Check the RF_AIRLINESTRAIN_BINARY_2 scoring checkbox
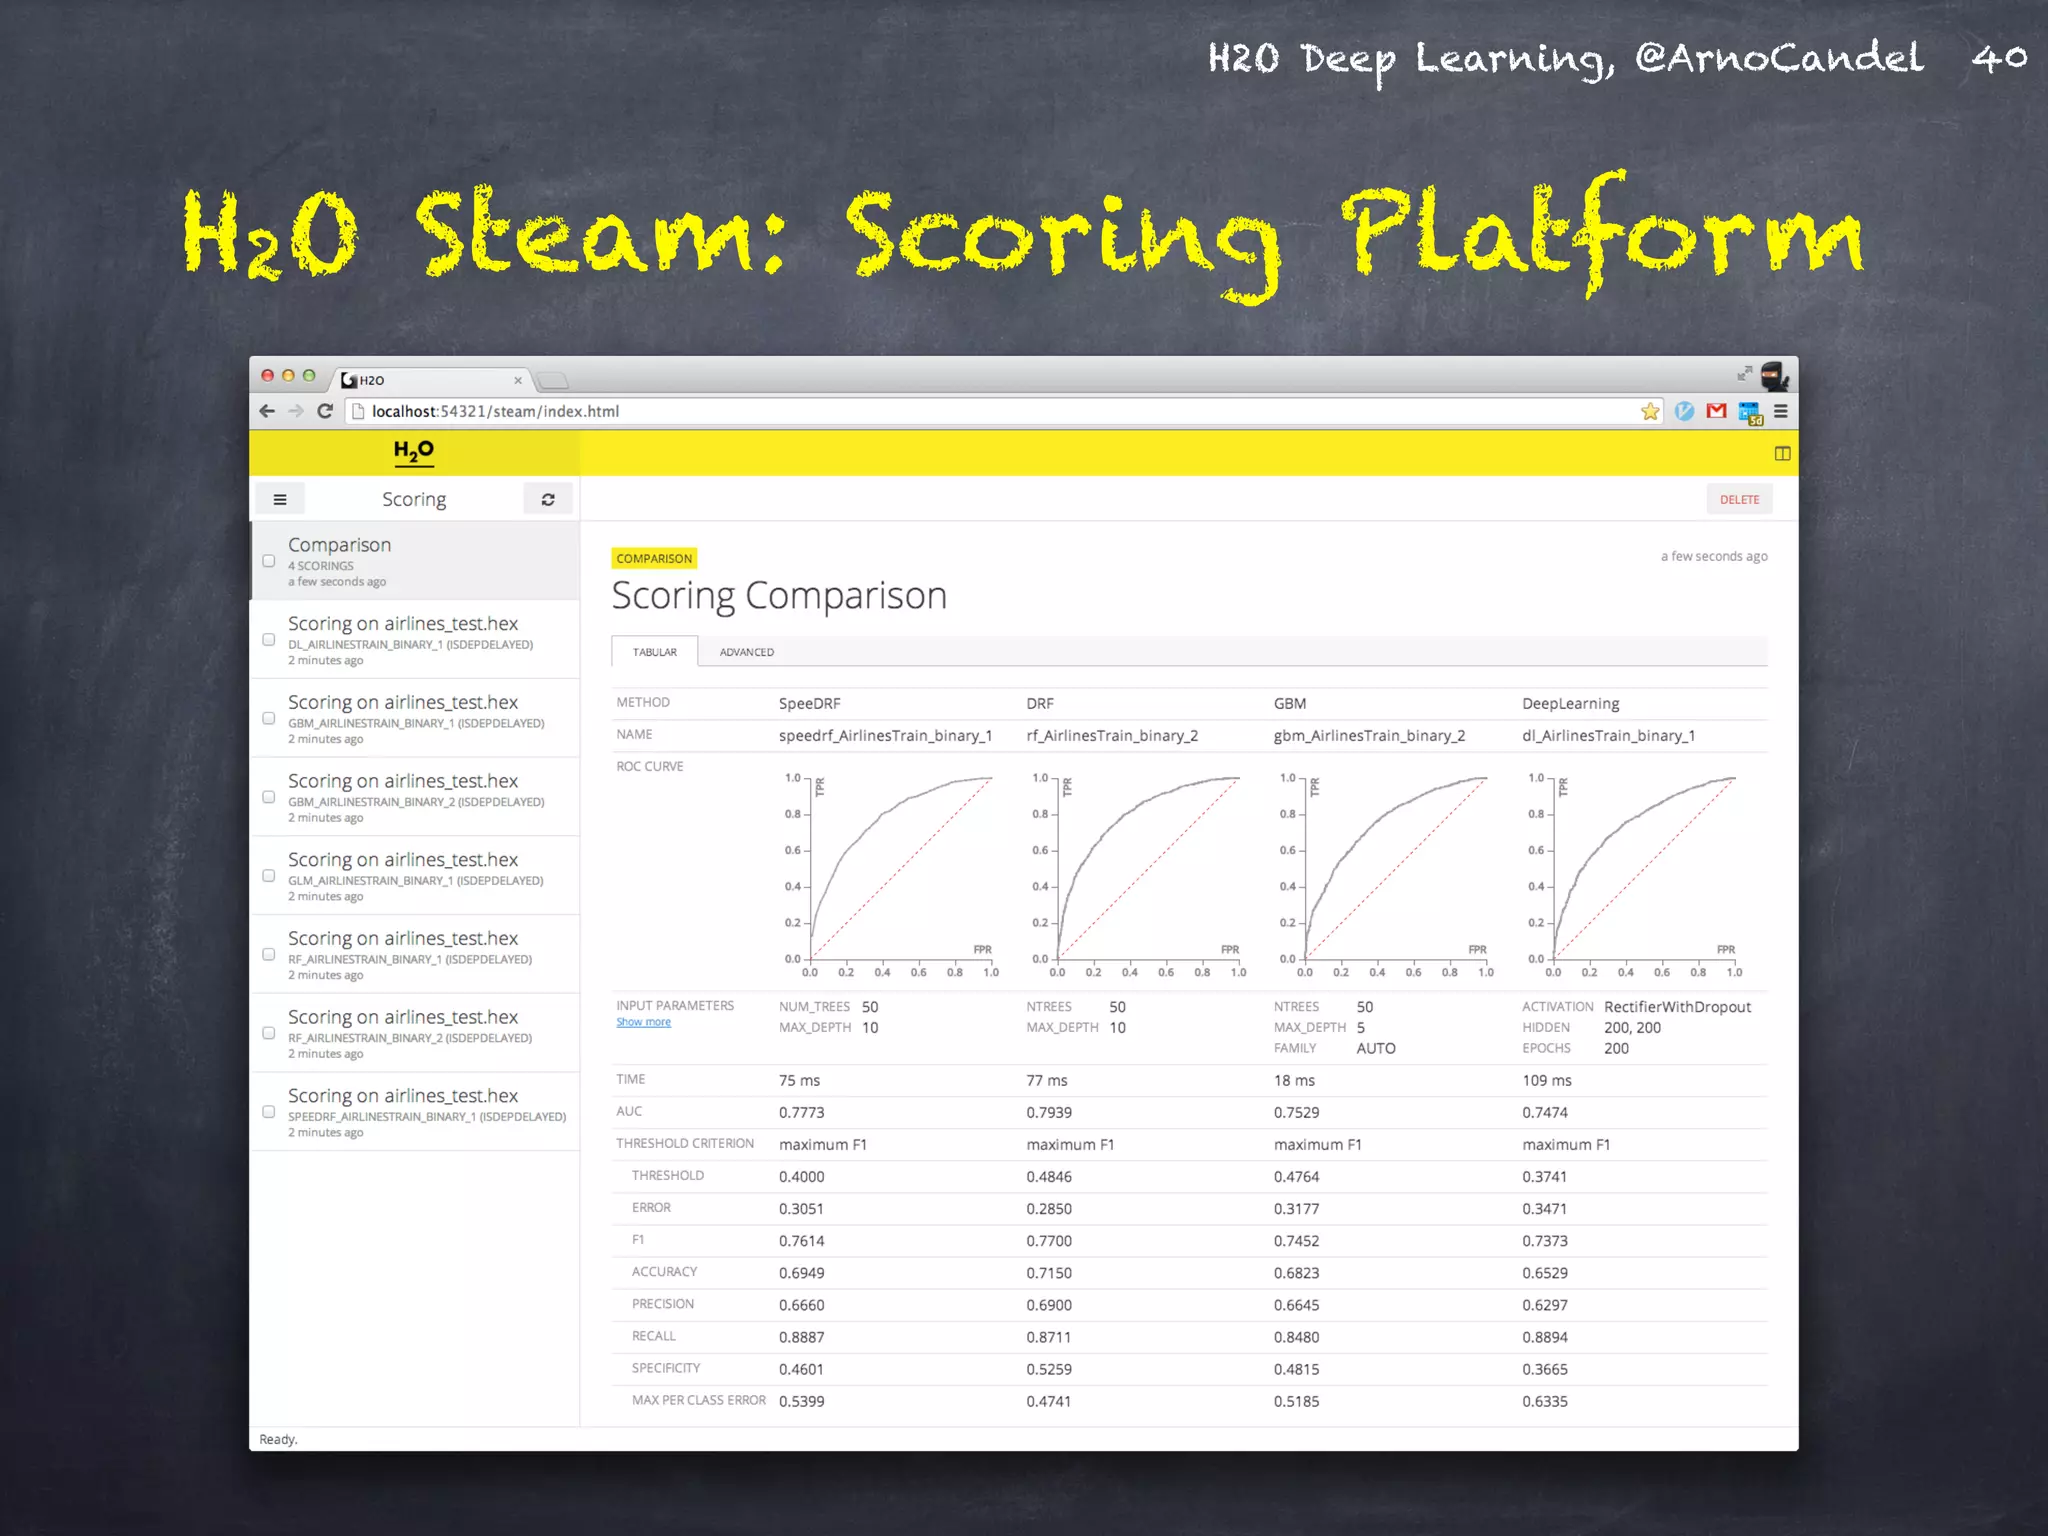Viewport: 2048px width, 1536px height. (268, 1033)
